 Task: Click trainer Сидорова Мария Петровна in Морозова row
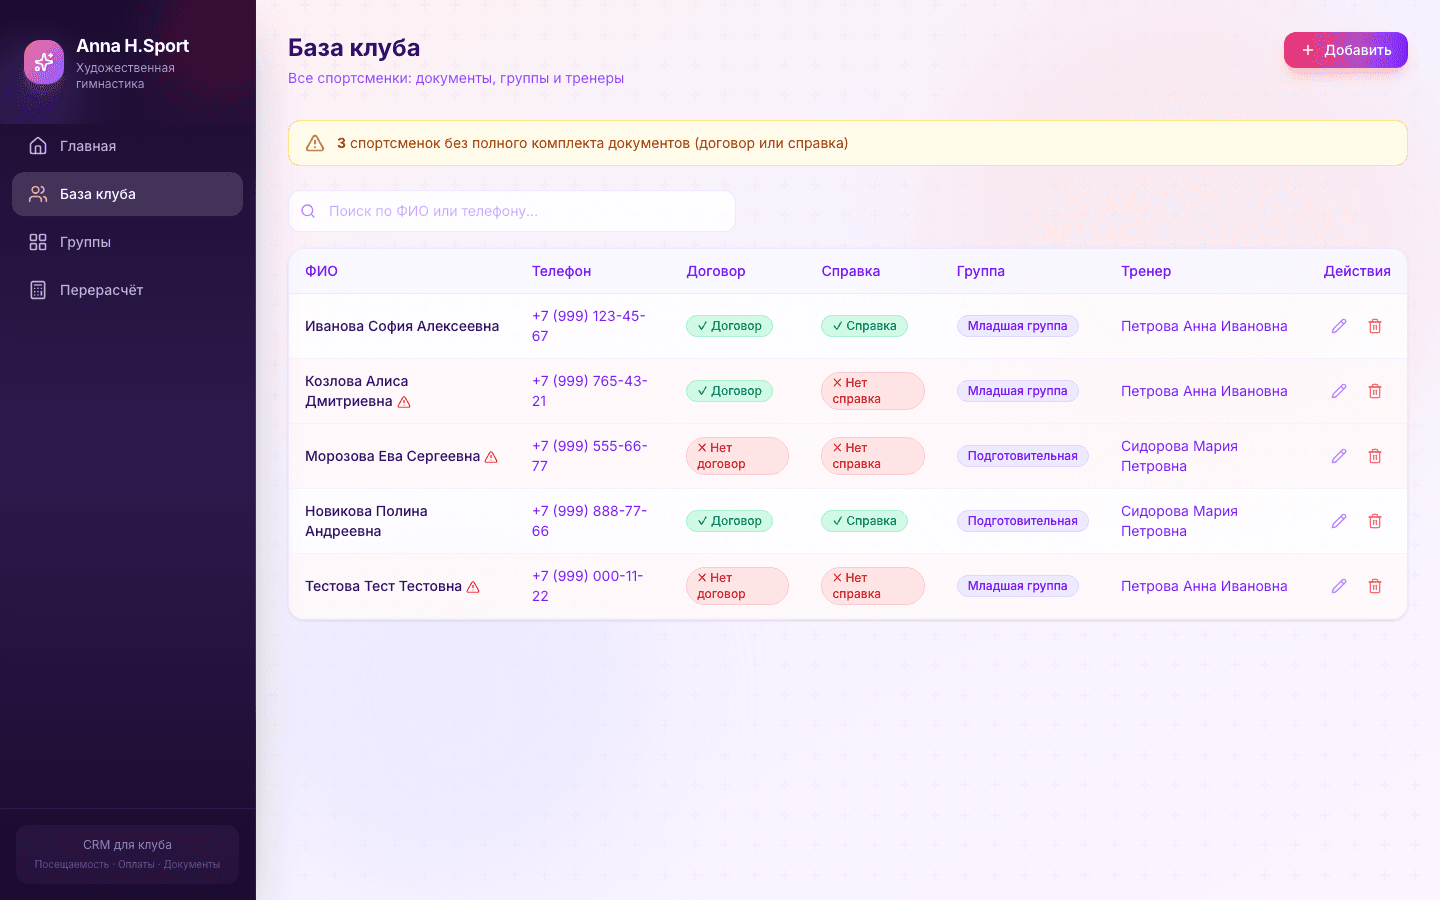[x=1179, y=456]
